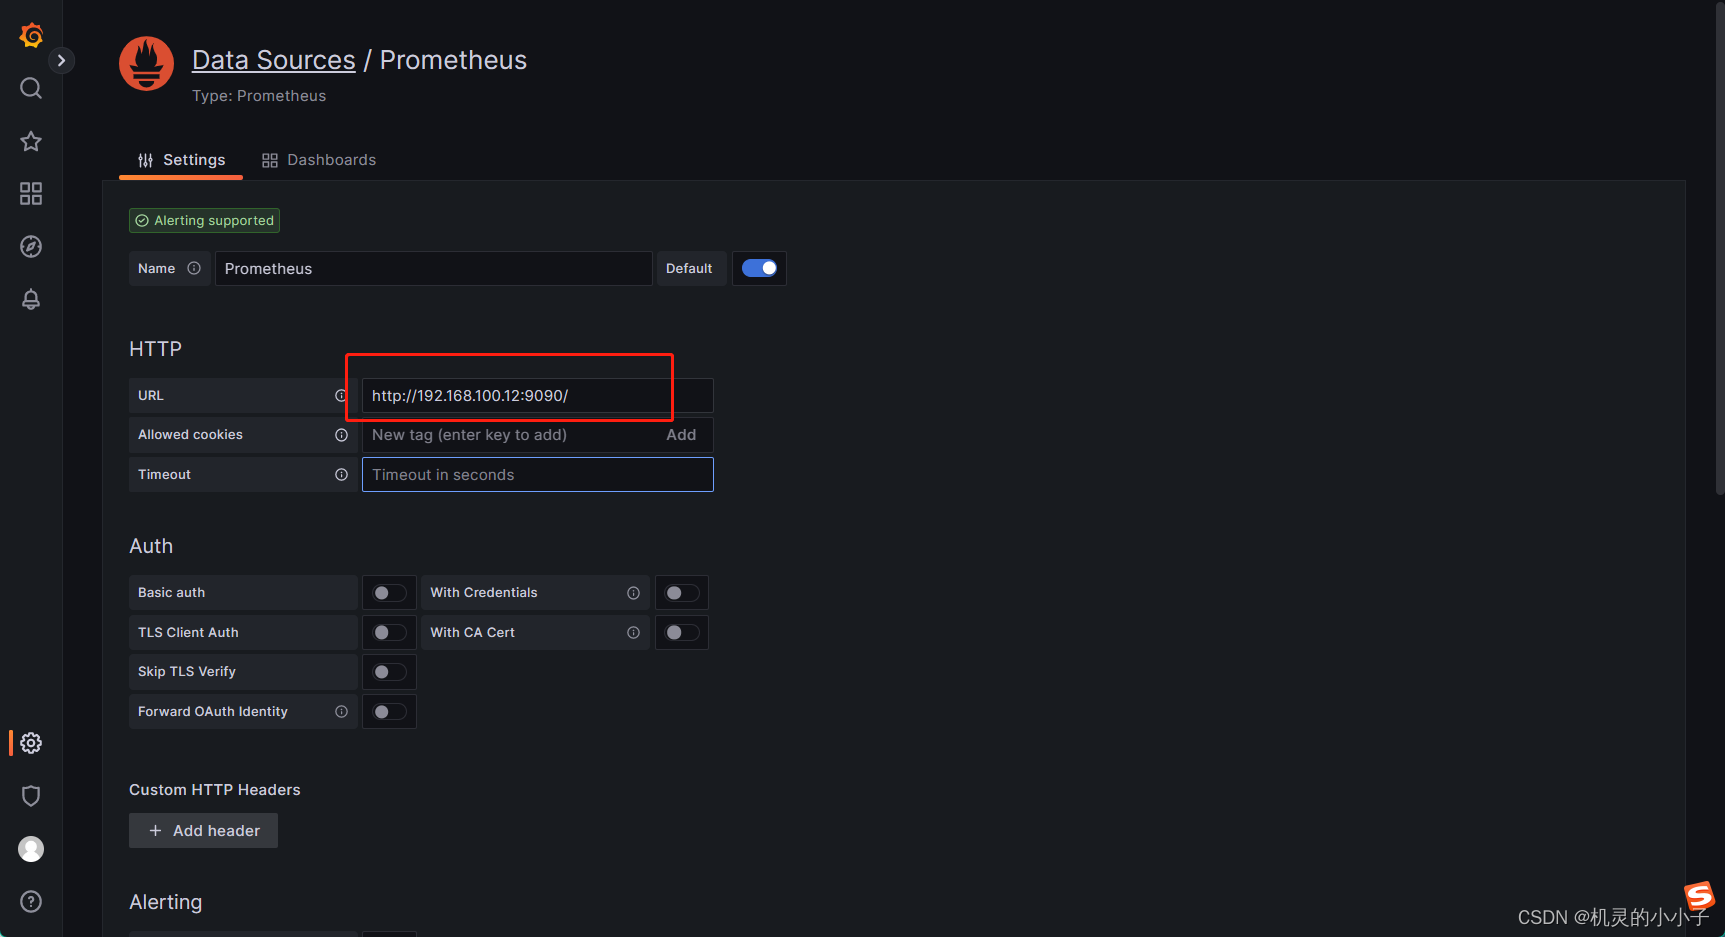
Task: Open the Configuration gear icon
Action: [31, 743]
